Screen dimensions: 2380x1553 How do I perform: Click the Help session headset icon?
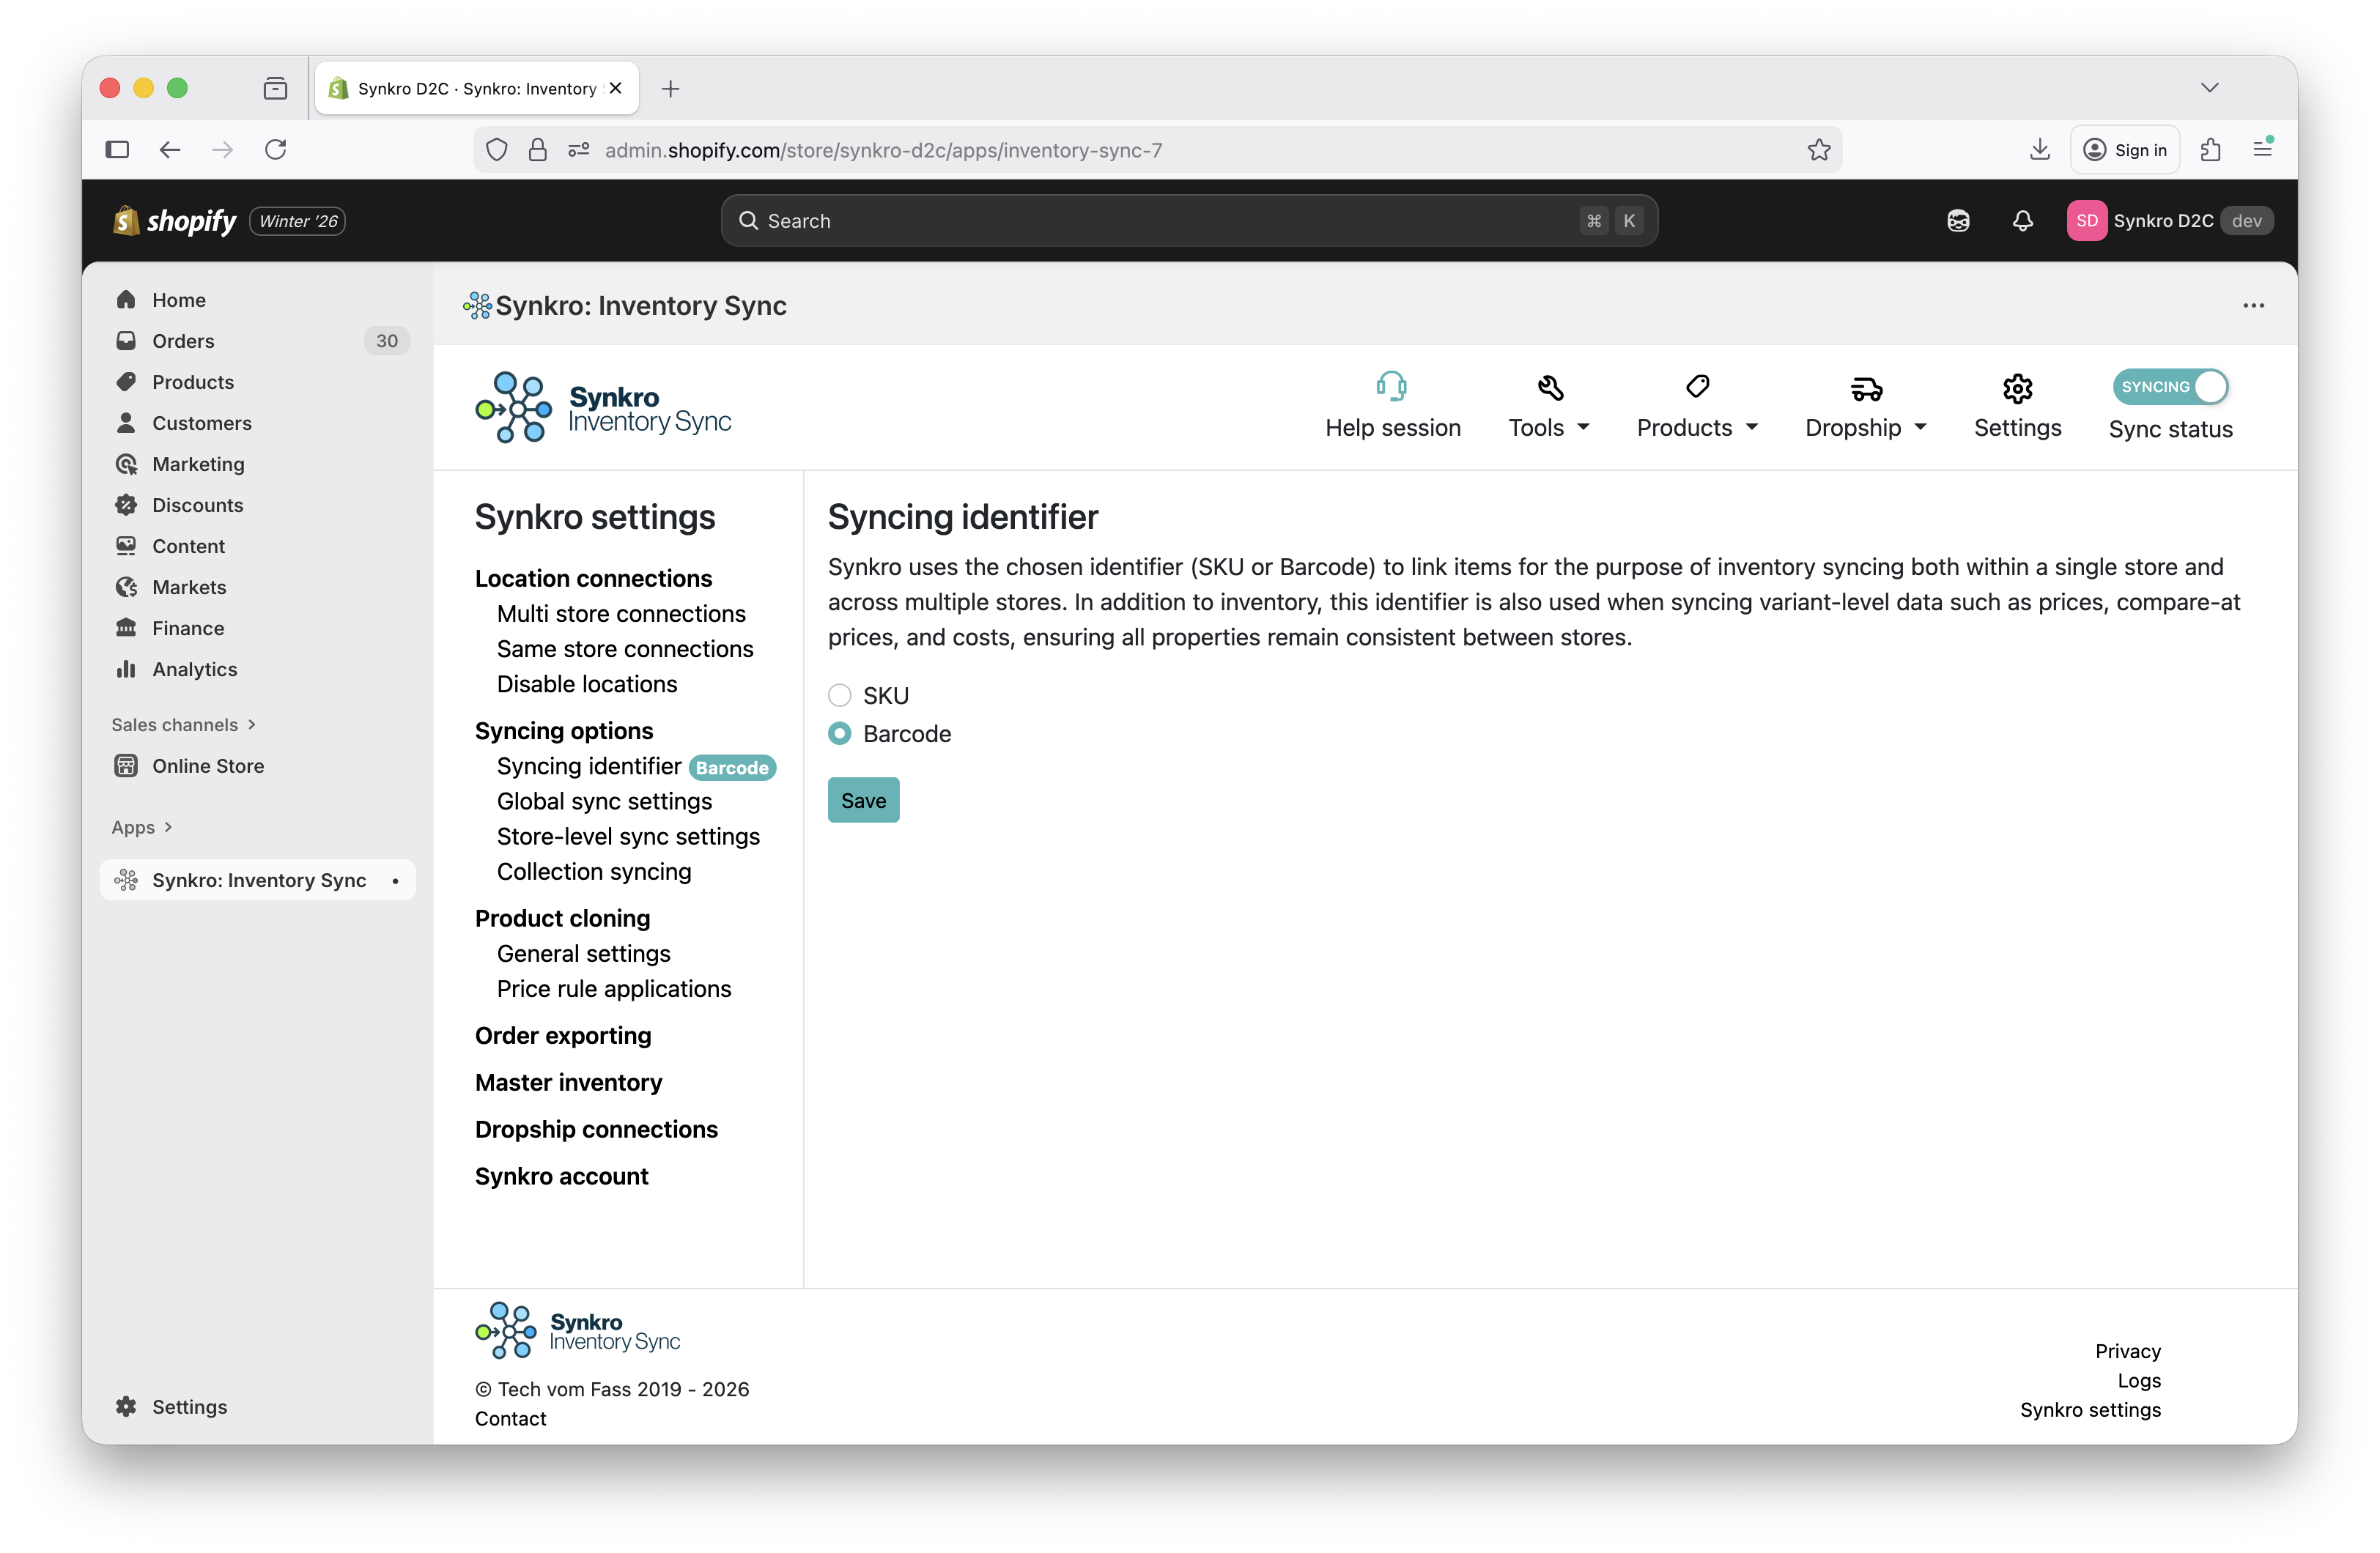coord(1391,387)
